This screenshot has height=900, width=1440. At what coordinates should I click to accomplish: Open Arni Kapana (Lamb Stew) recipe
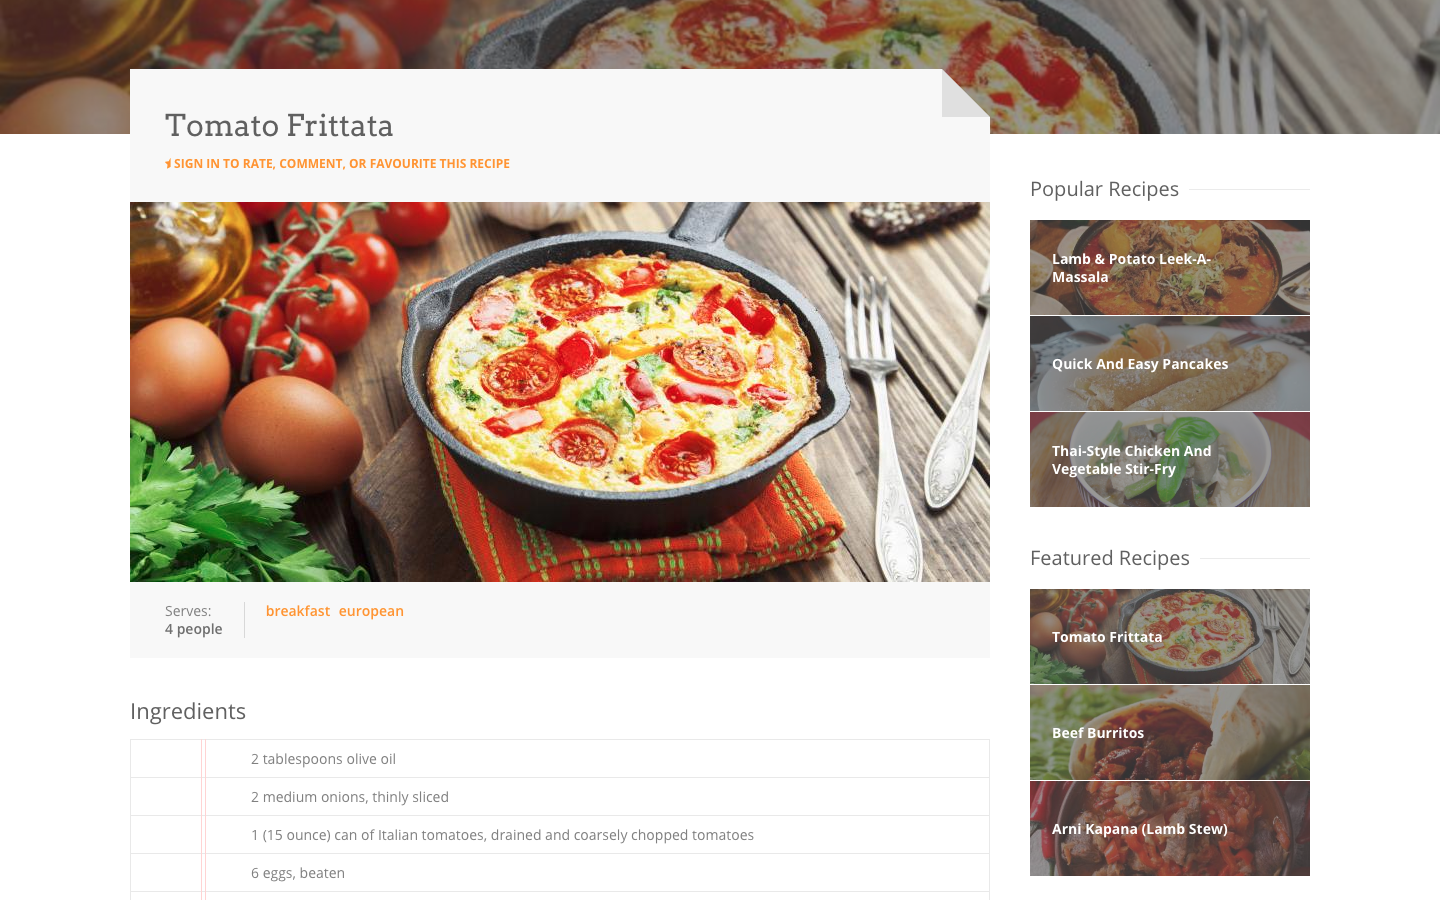[x=1170, y=829]
